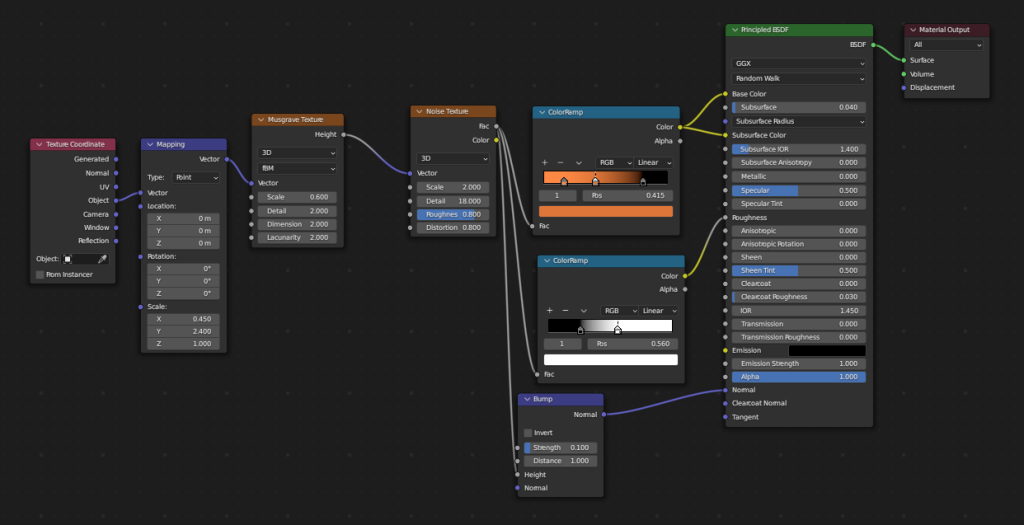This screenshot has height=525, width=1024.
Task: Collapse the Principled BSDF node via header arrow
Action: (x=732, y=30)
